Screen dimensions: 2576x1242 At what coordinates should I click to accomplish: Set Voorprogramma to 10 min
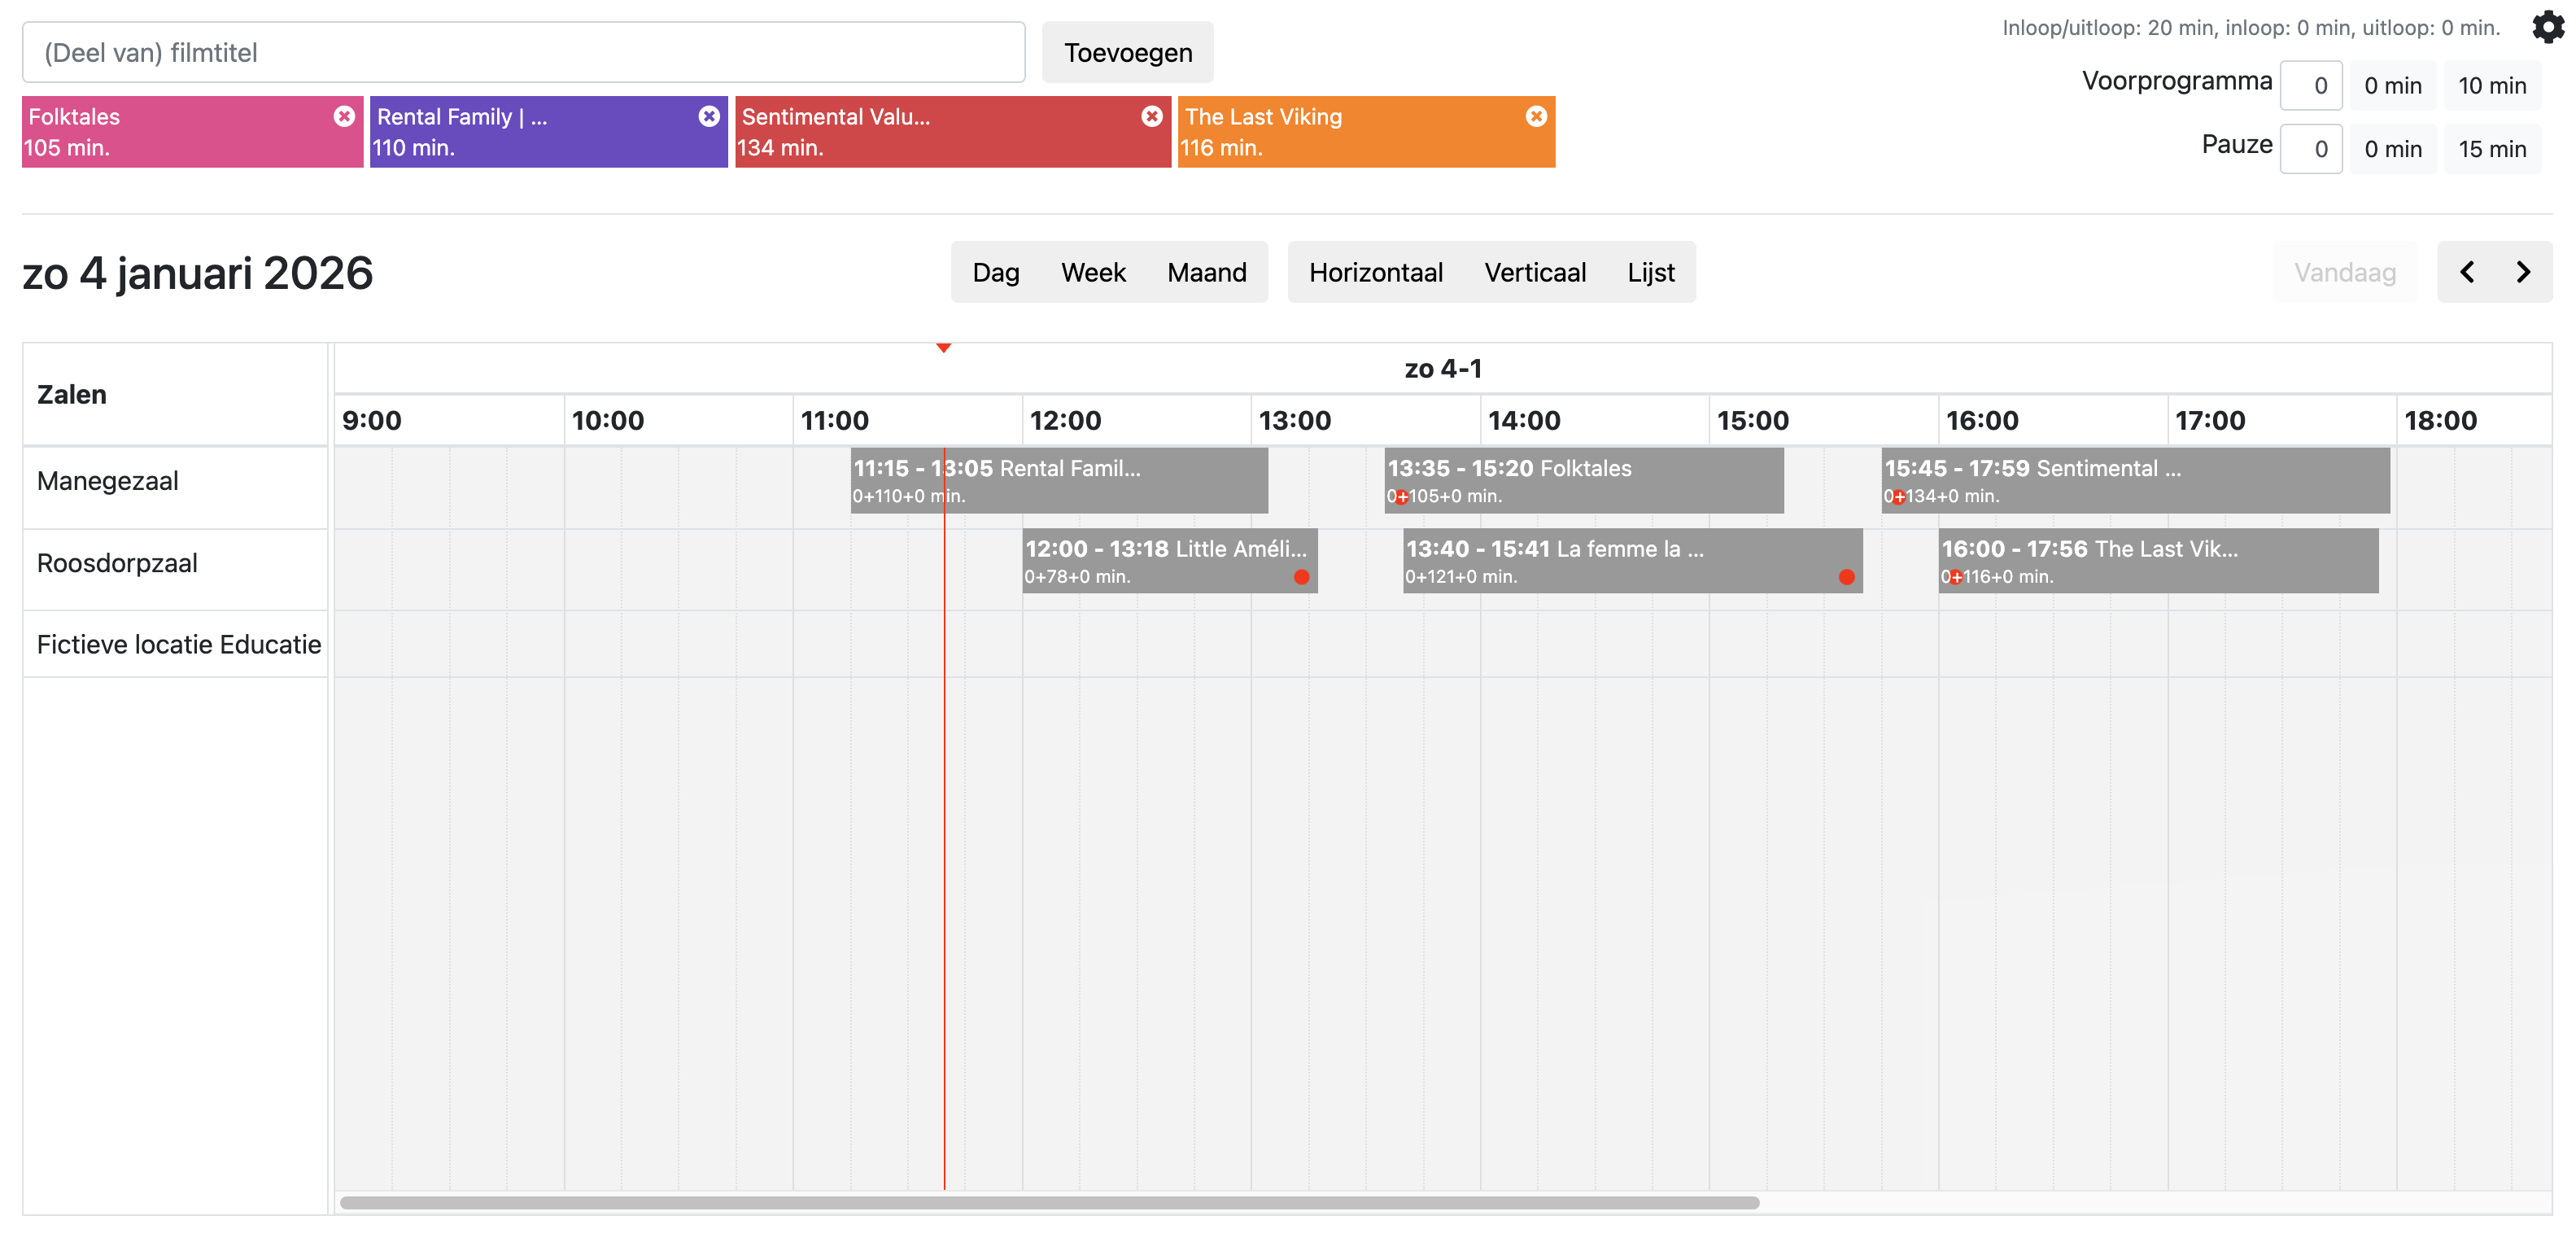[x=2491, y=86]
